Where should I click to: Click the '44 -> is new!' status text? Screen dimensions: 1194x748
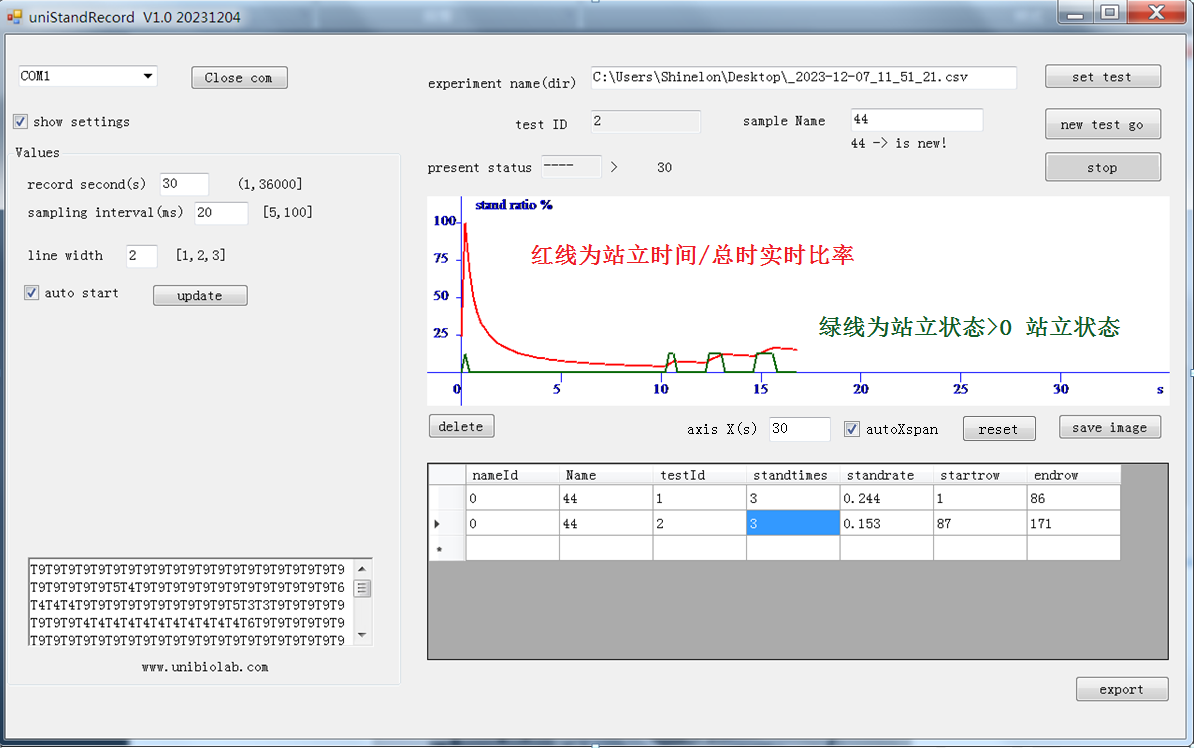(899, 143)
